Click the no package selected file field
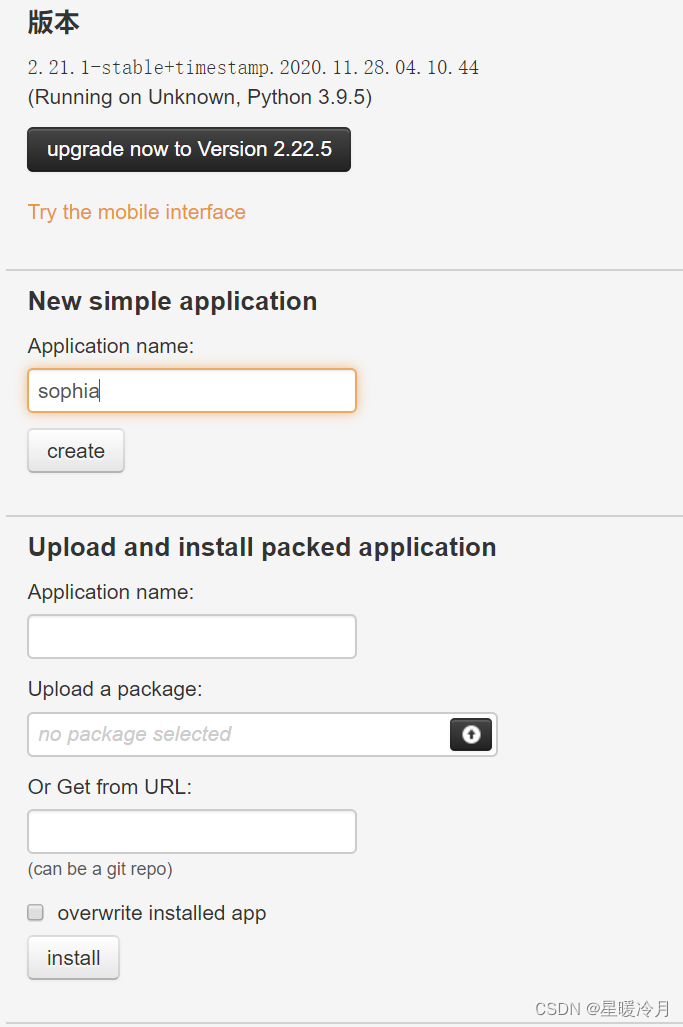The height and width of the screenshot is (1027, 683). [238, 734]
